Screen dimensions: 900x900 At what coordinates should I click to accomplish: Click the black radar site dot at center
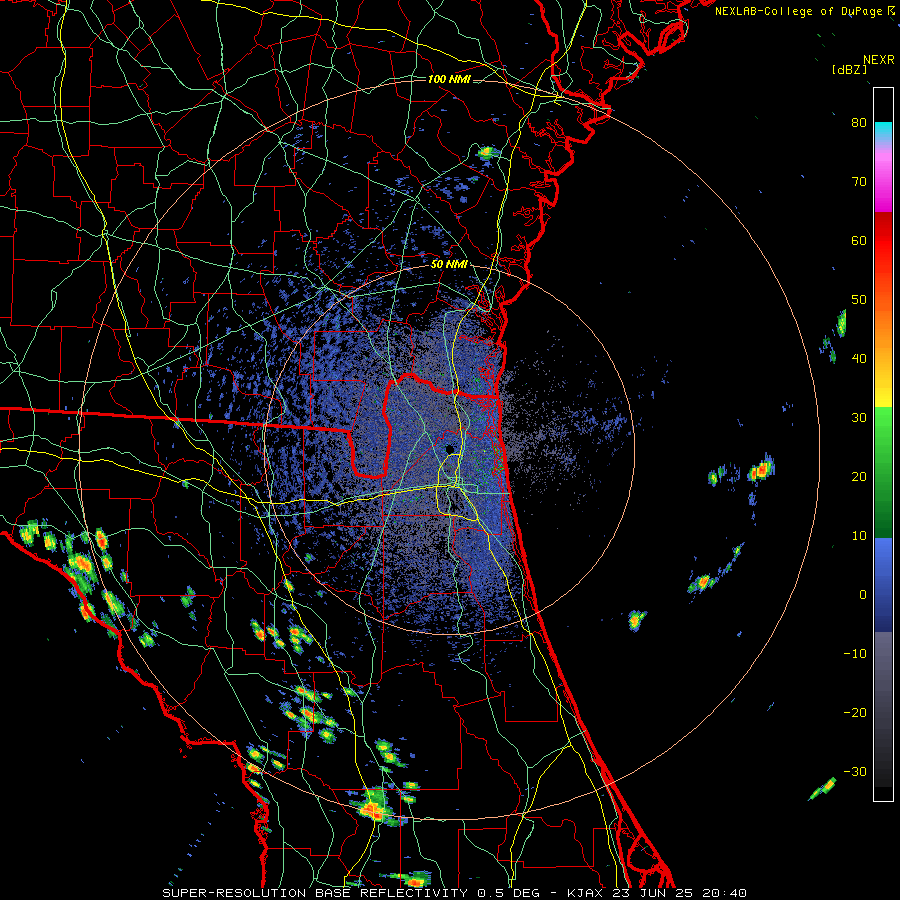pyautogui.click(x=450, y=449)
